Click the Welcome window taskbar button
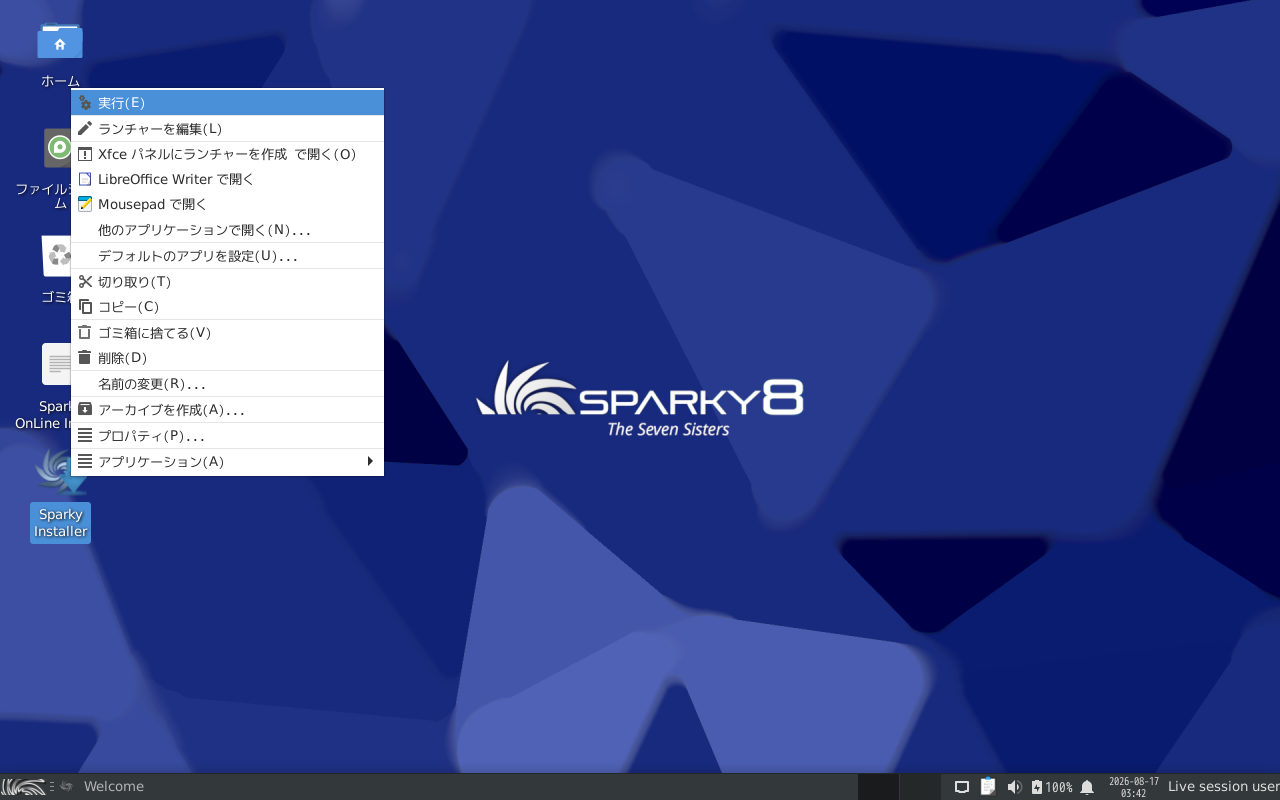This screenshot has height=800, width=1280. tap(103, 787)
